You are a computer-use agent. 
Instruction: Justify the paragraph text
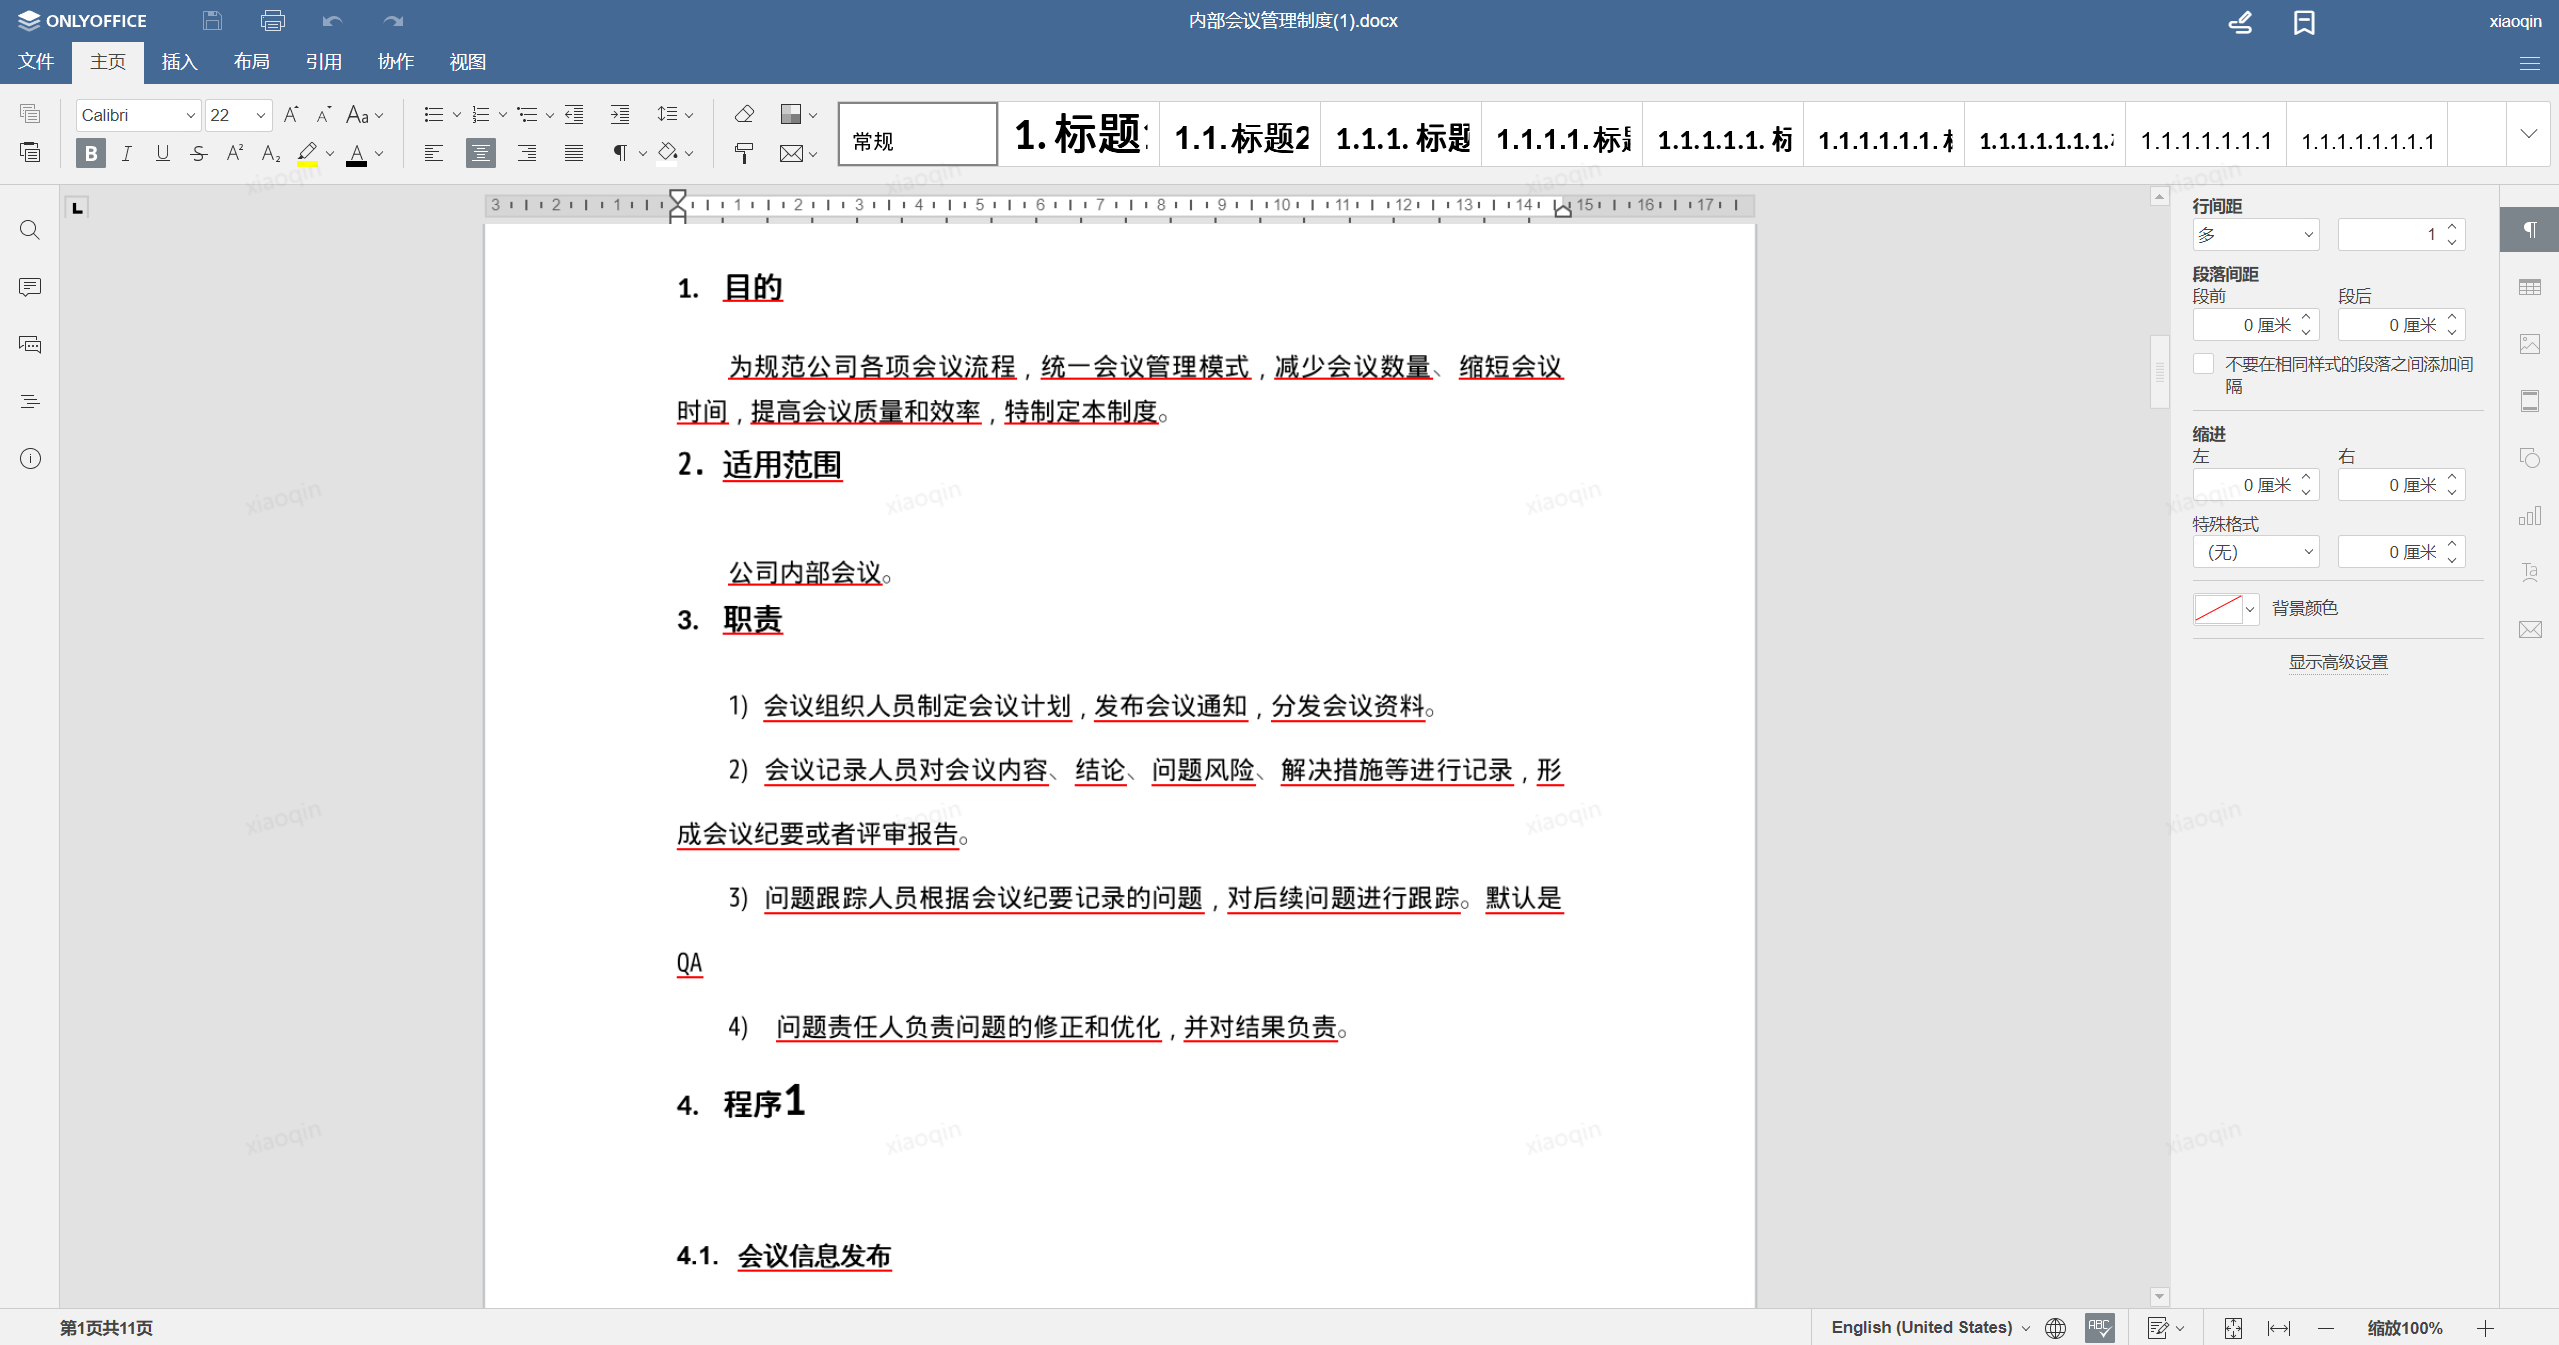(574, 153)
